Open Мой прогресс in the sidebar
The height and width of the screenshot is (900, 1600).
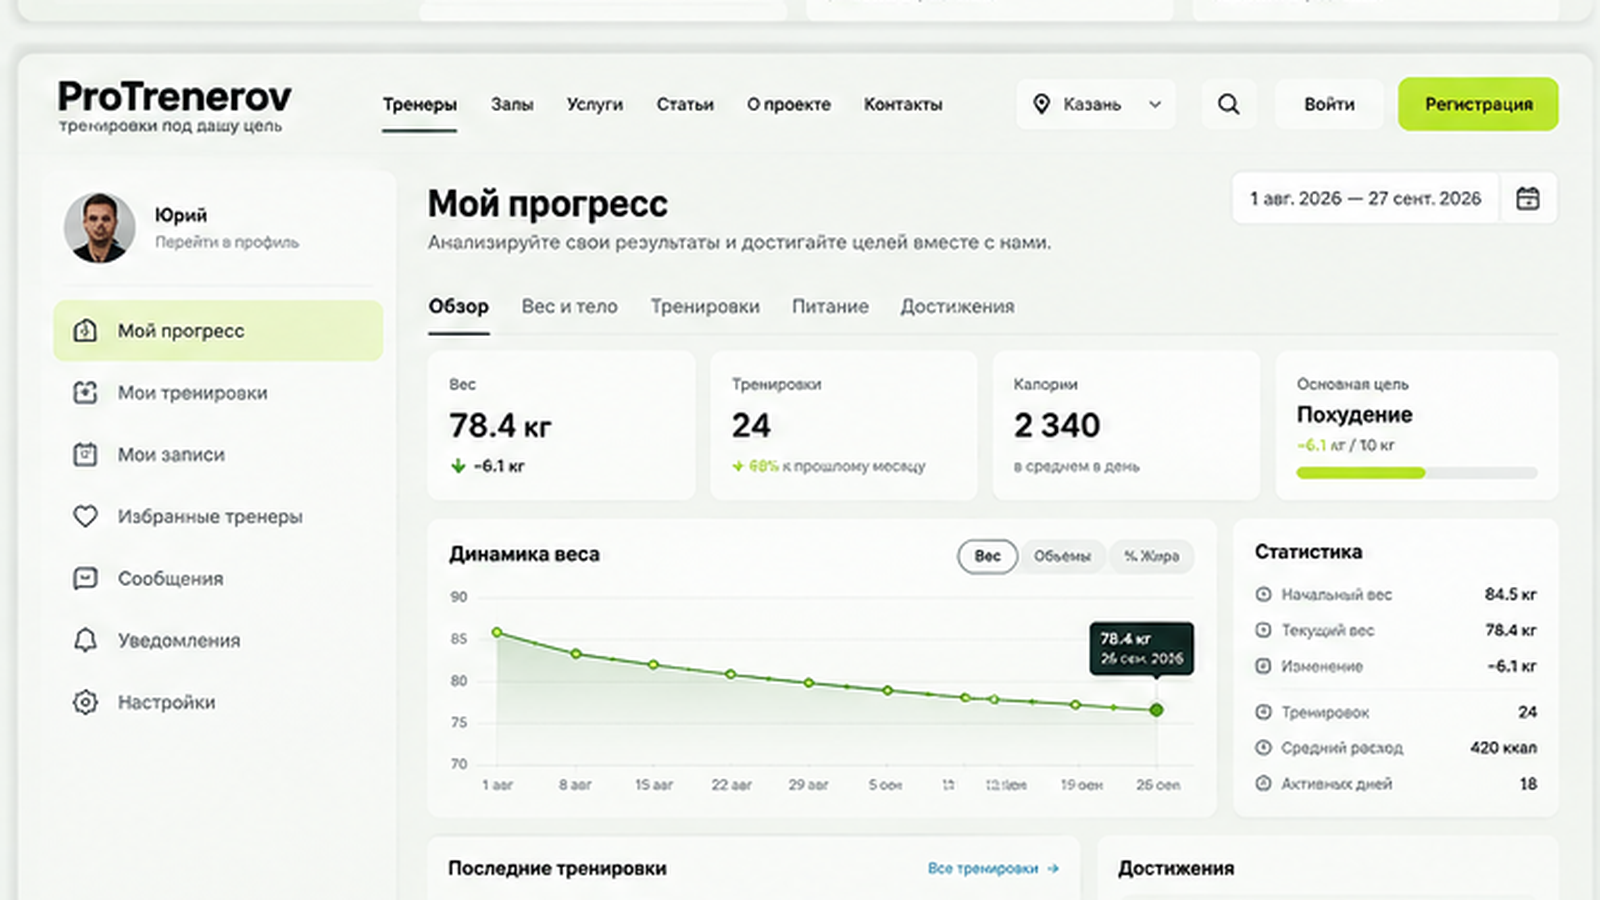coord(218,330)
